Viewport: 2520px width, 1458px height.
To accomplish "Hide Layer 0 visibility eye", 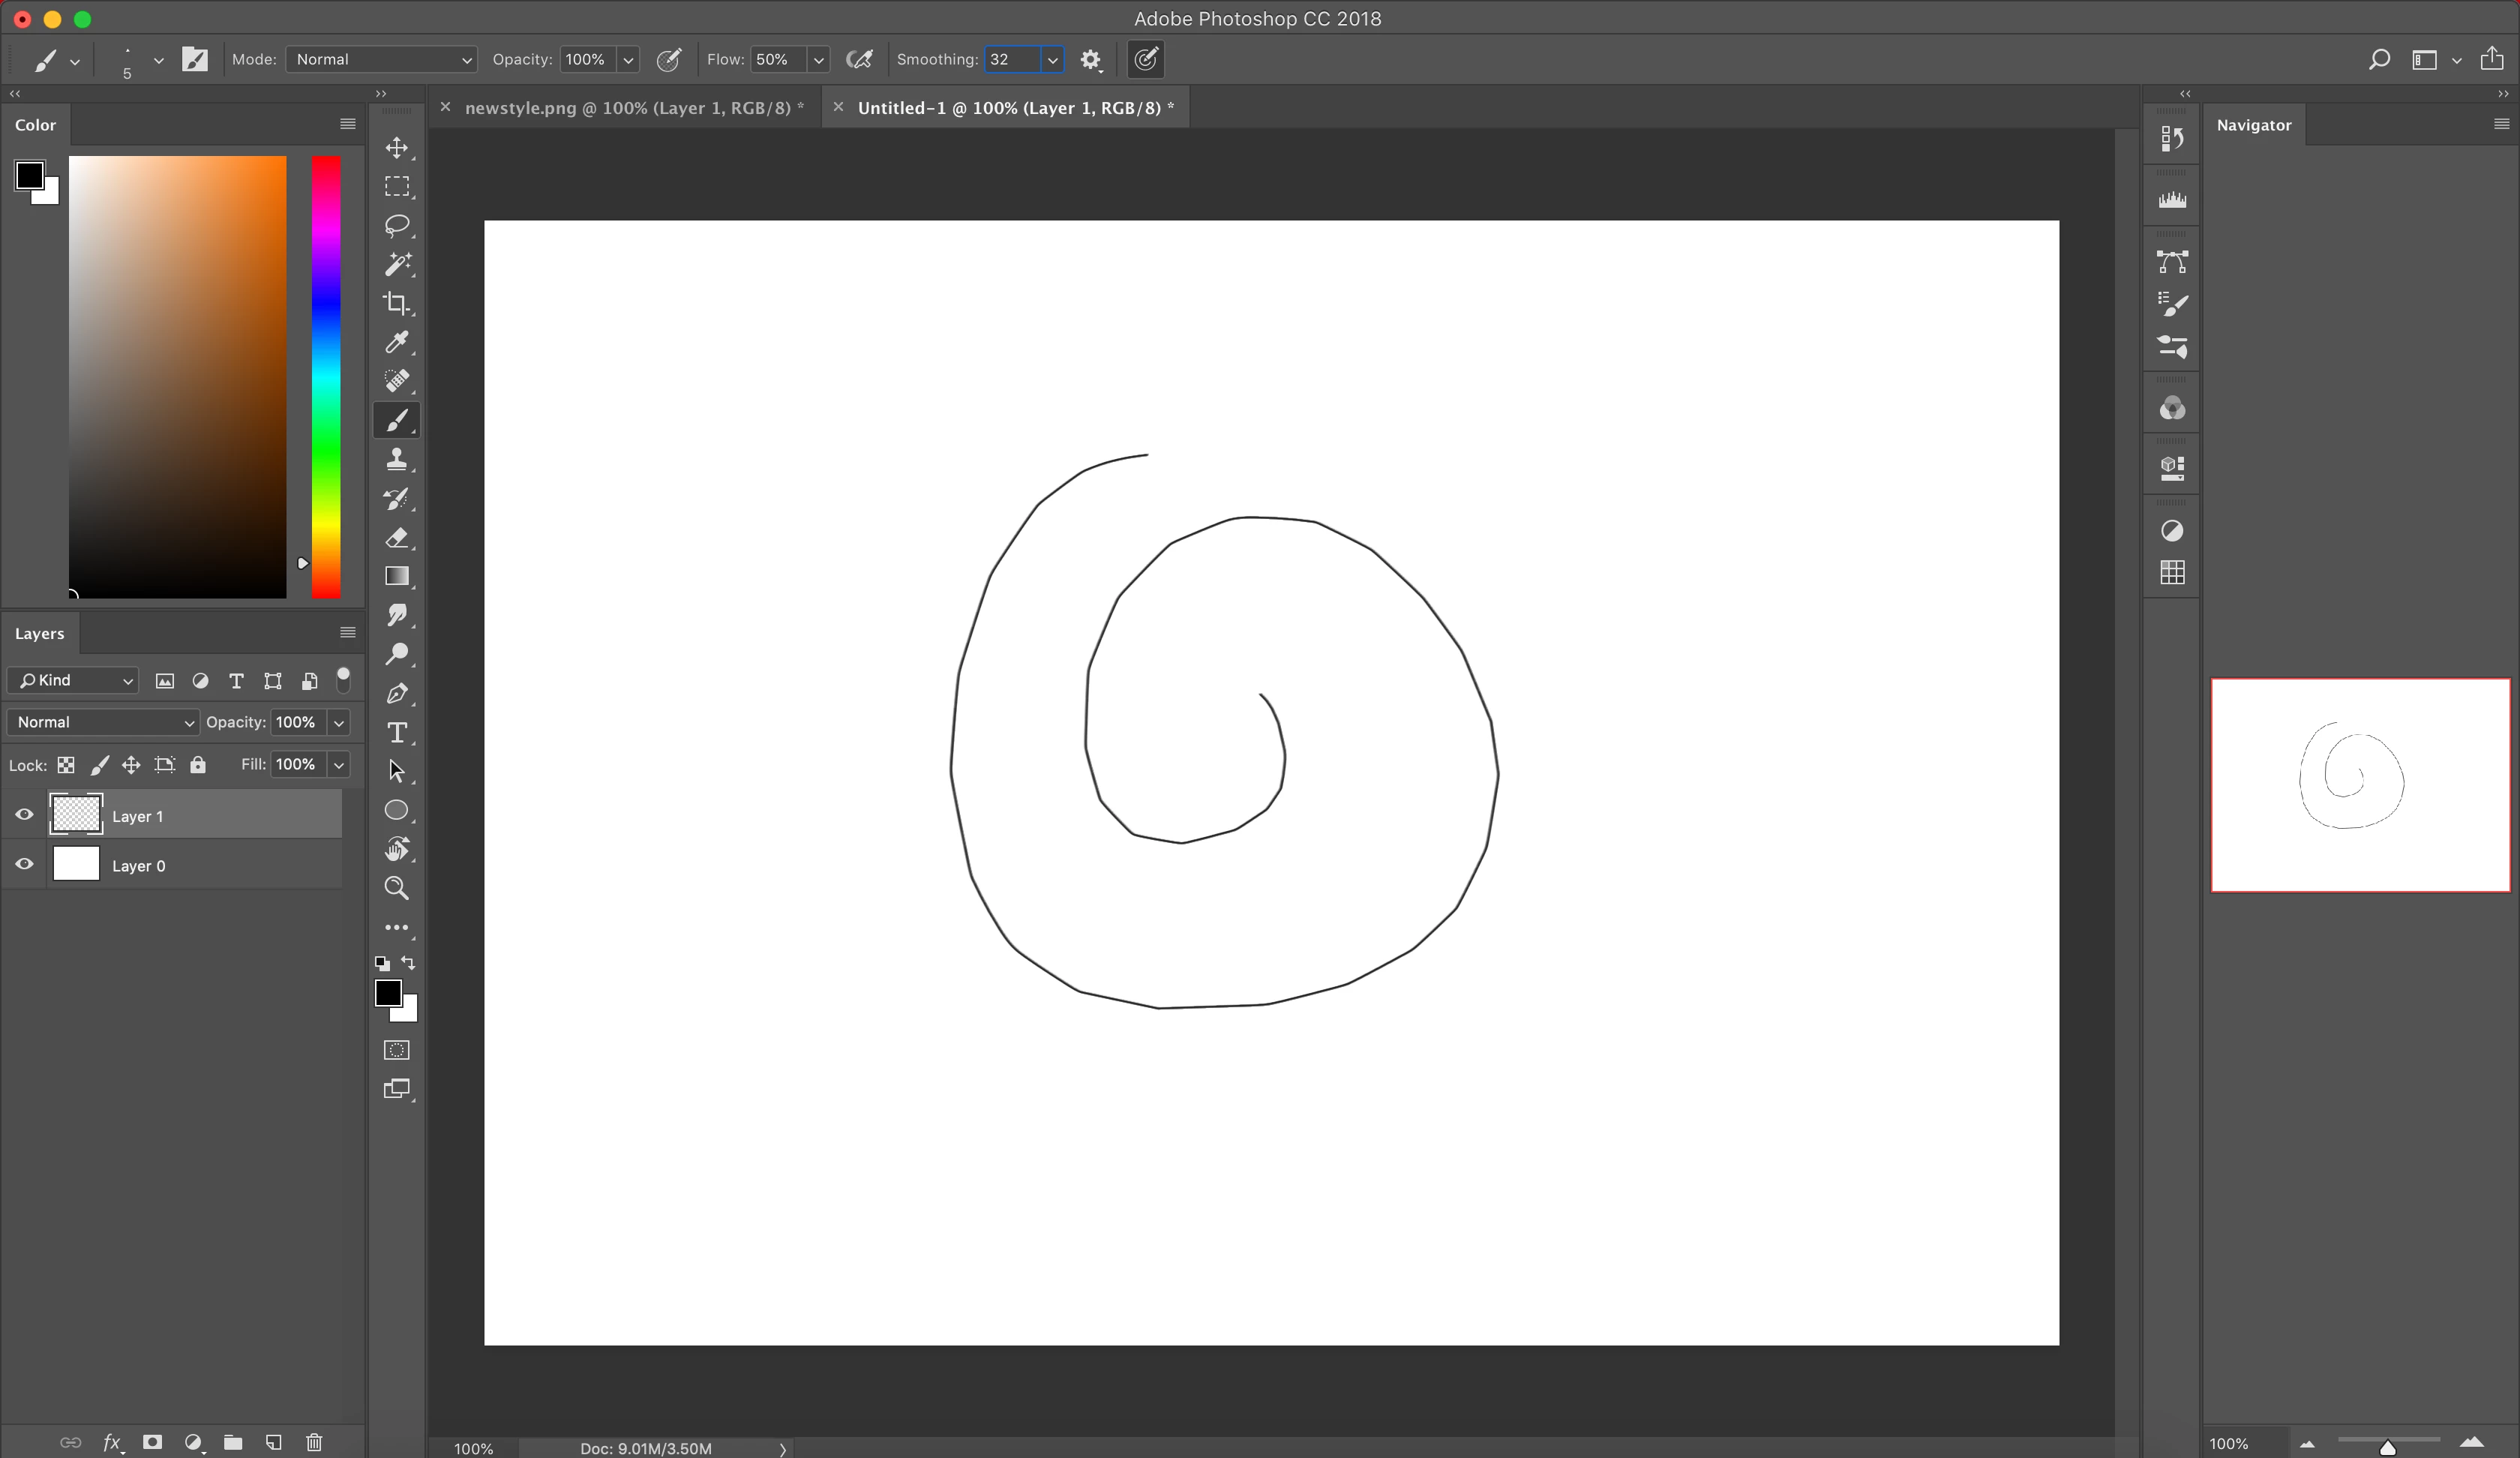I will pos(25,864).
